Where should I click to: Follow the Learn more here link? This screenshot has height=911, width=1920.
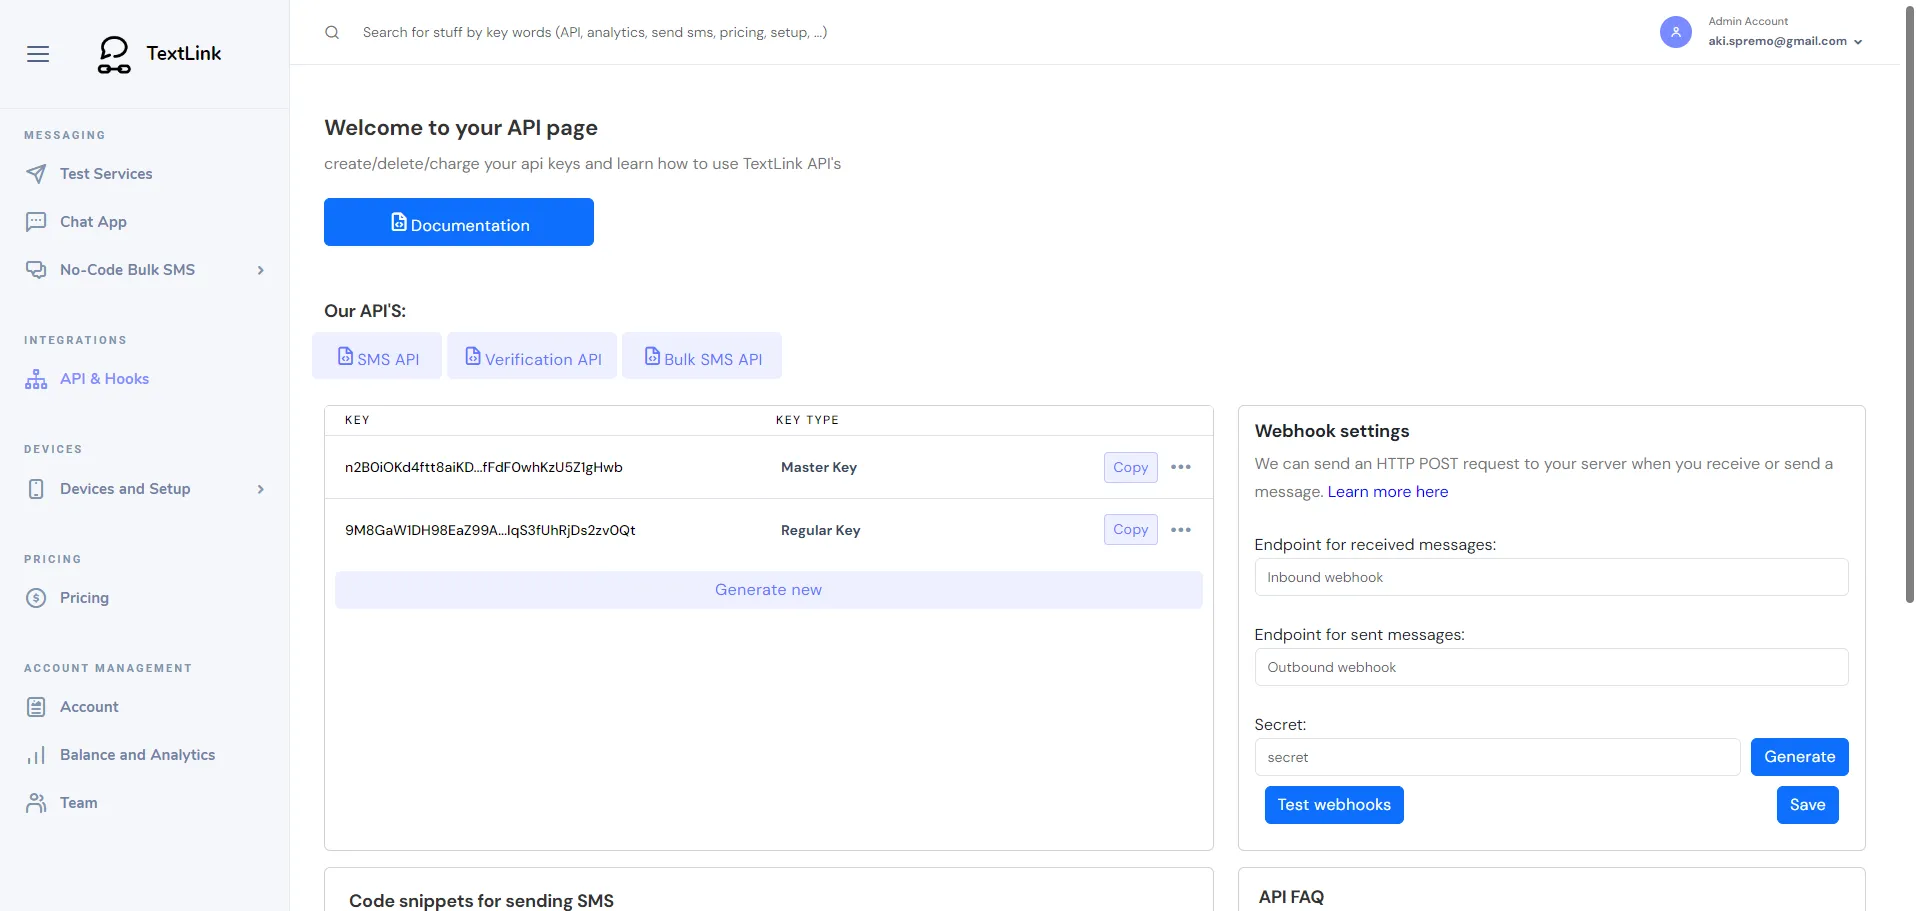point(1387,492)
